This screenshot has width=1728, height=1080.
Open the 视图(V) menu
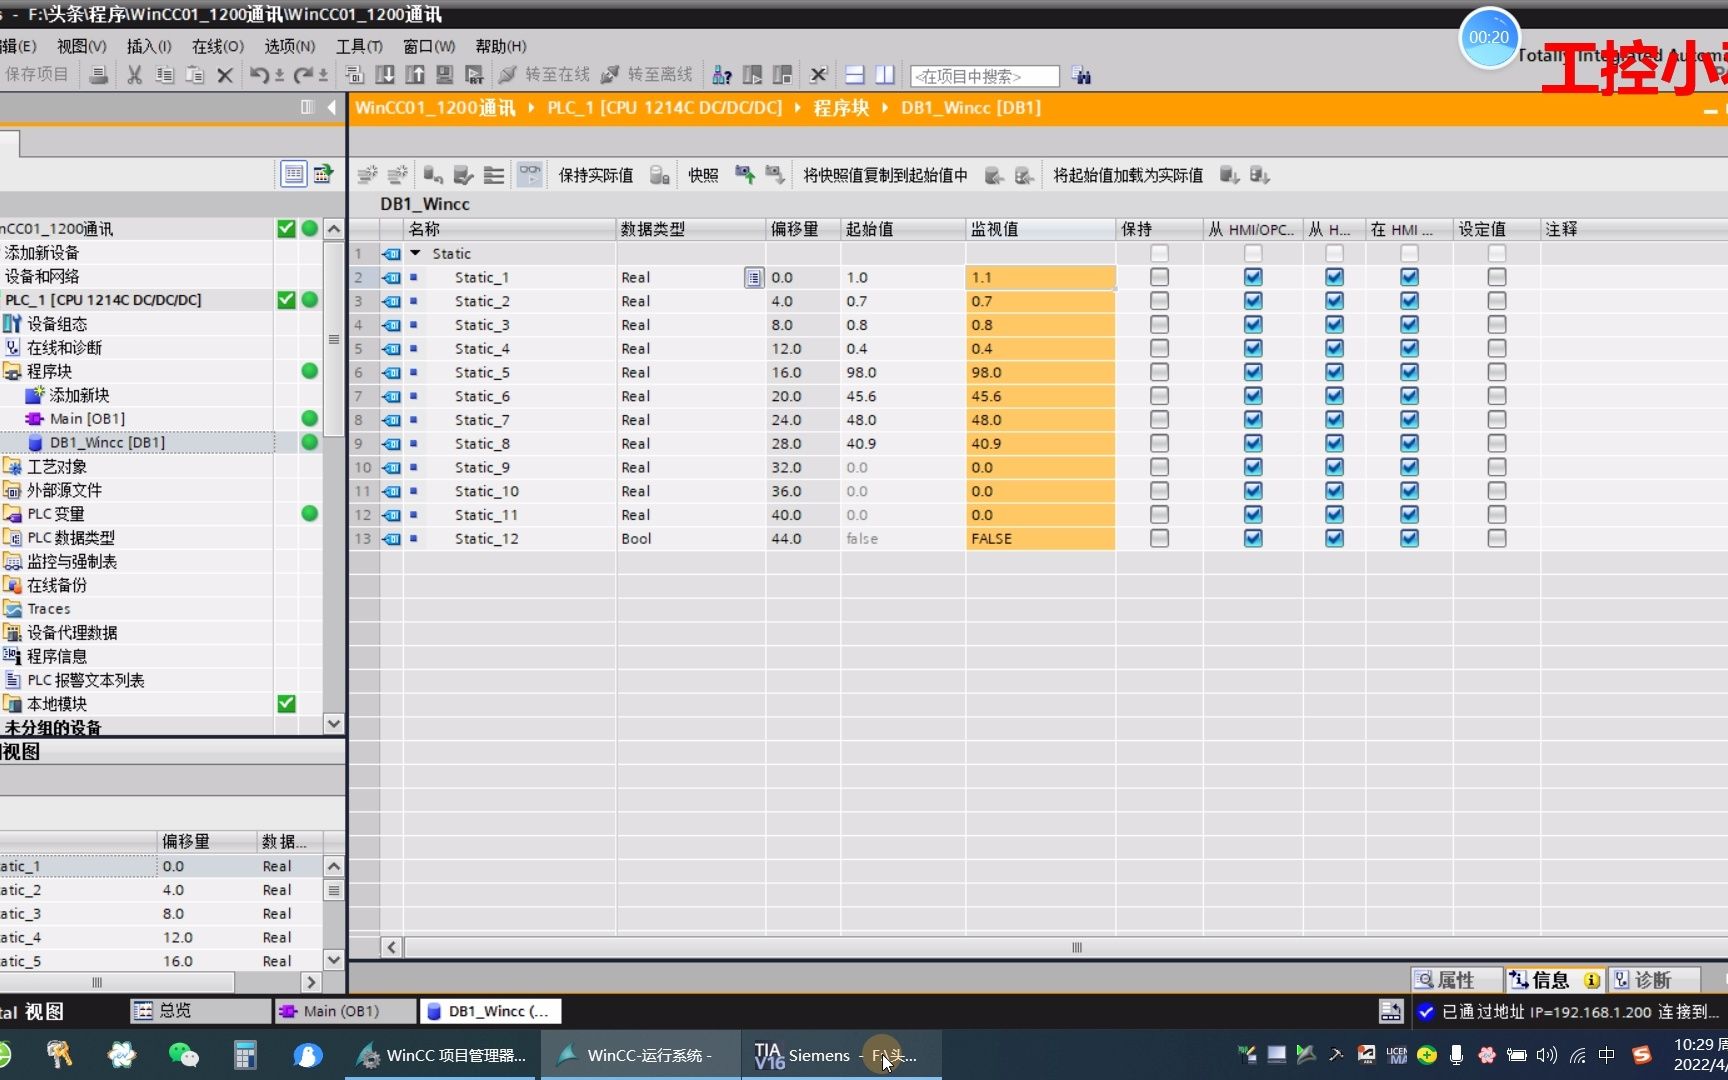pos(82,46)
